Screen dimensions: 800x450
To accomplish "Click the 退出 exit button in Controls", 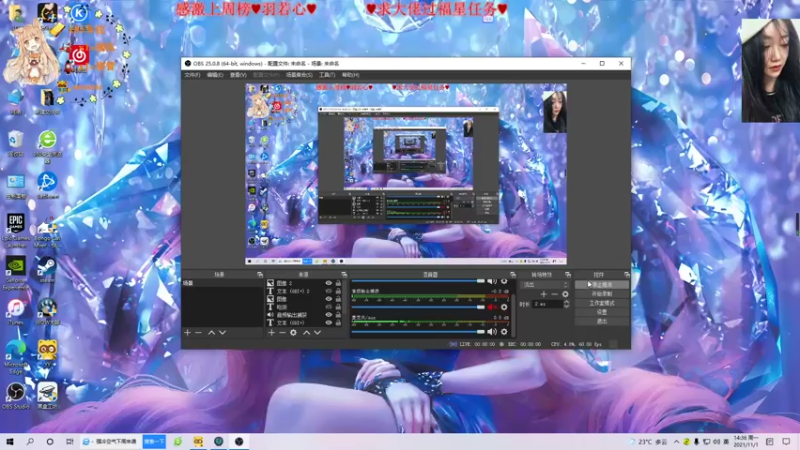I will point(602,321).
